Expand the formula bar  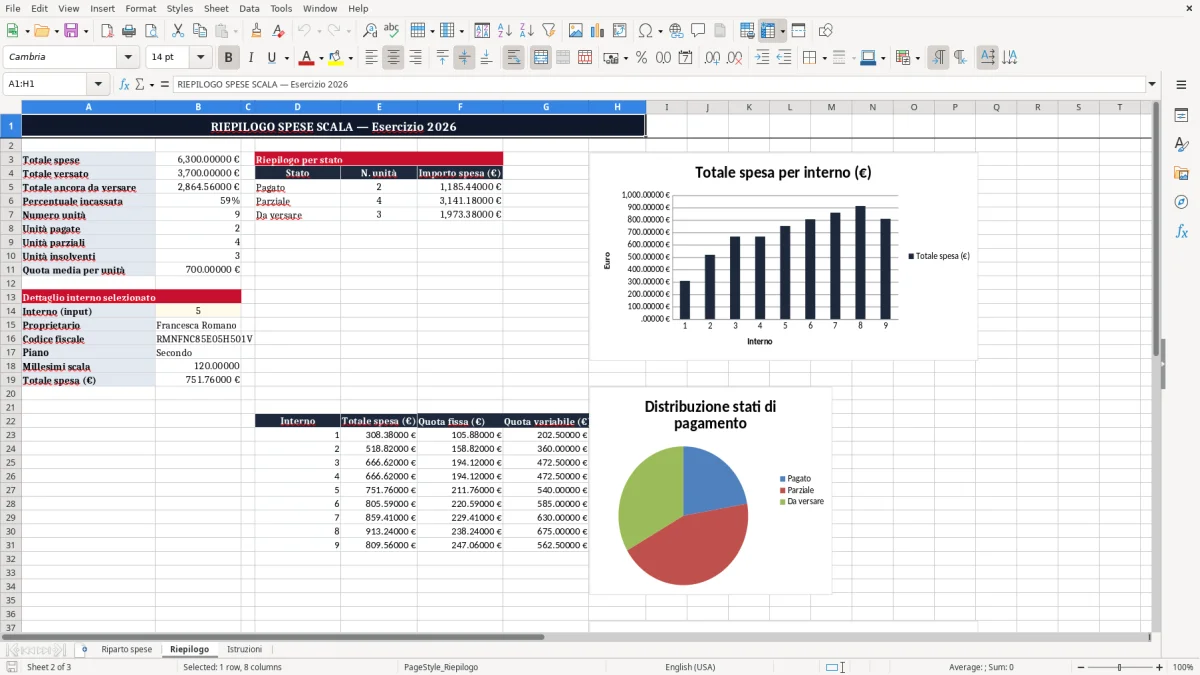[1153, 84]
